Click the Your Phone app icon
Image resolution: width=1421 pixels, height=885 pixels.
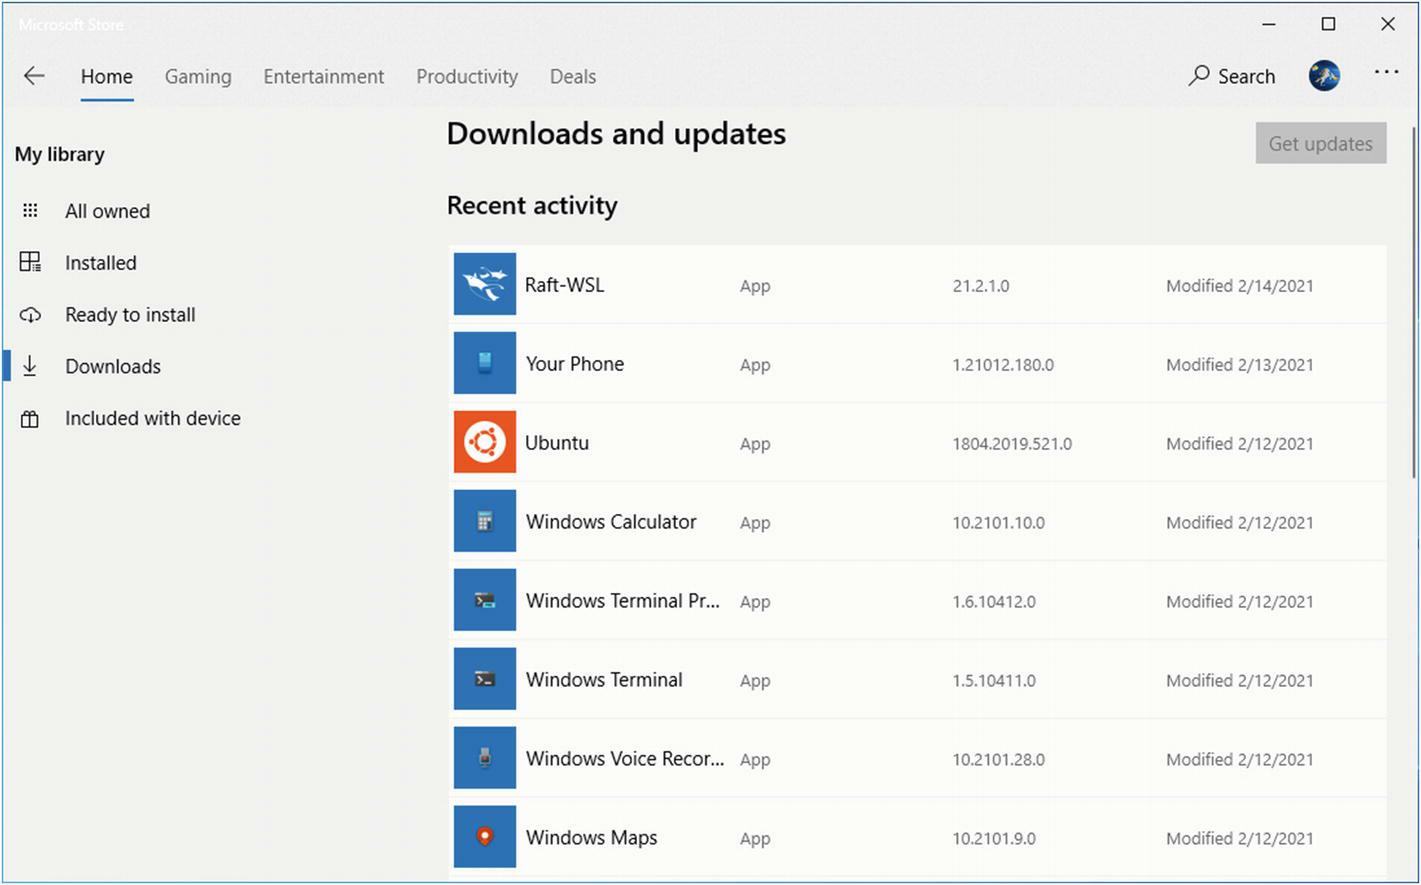pyautogui.click(x=485, y=363)
